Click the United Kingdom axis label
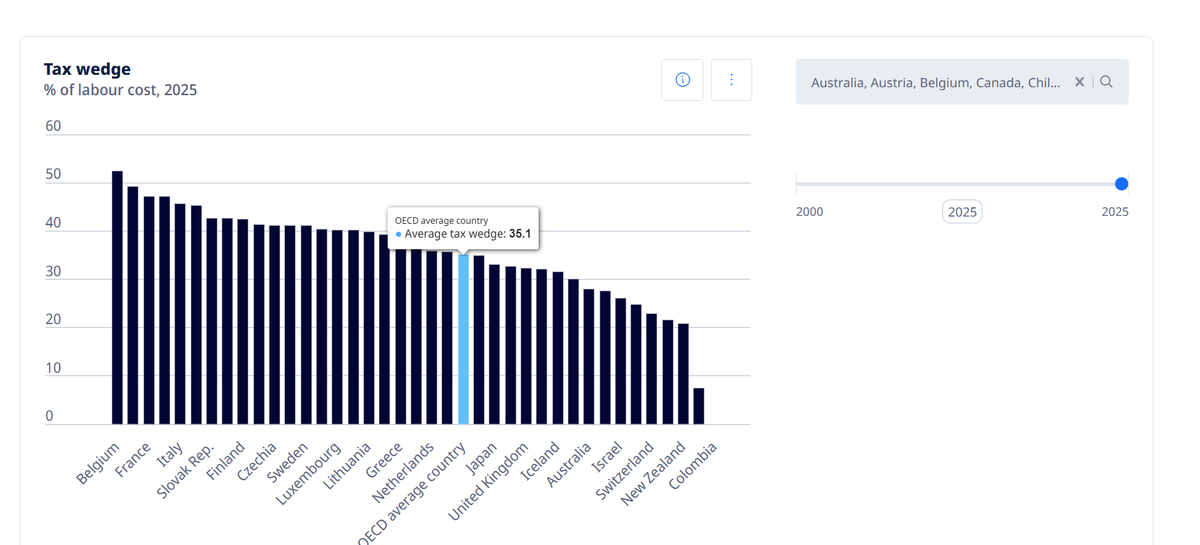The image size is (1200, 545). (488, 480)
